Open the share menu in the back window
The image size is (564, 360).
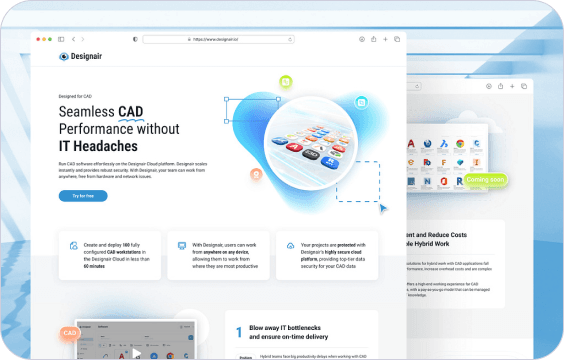coord(500,86)
